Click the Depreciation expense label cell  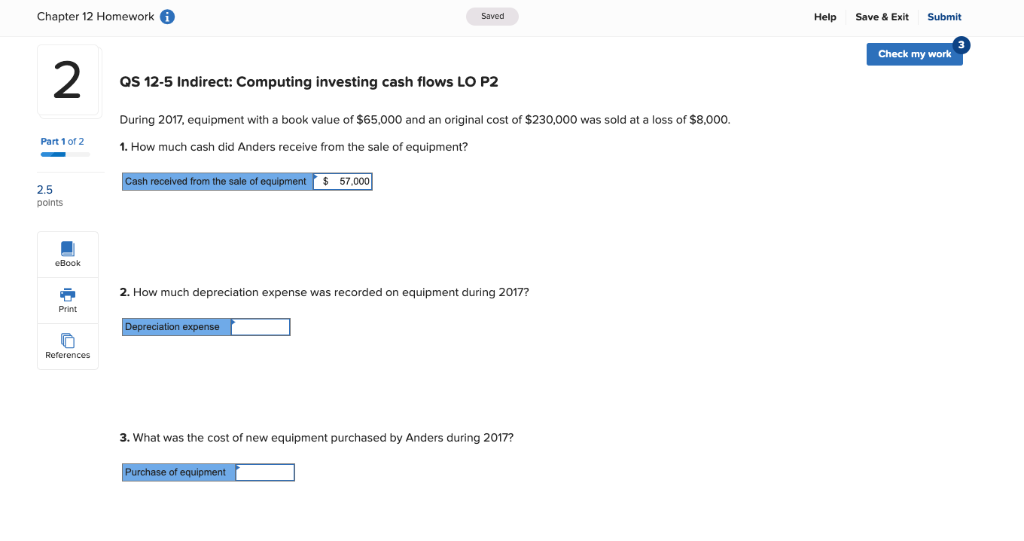176,327
